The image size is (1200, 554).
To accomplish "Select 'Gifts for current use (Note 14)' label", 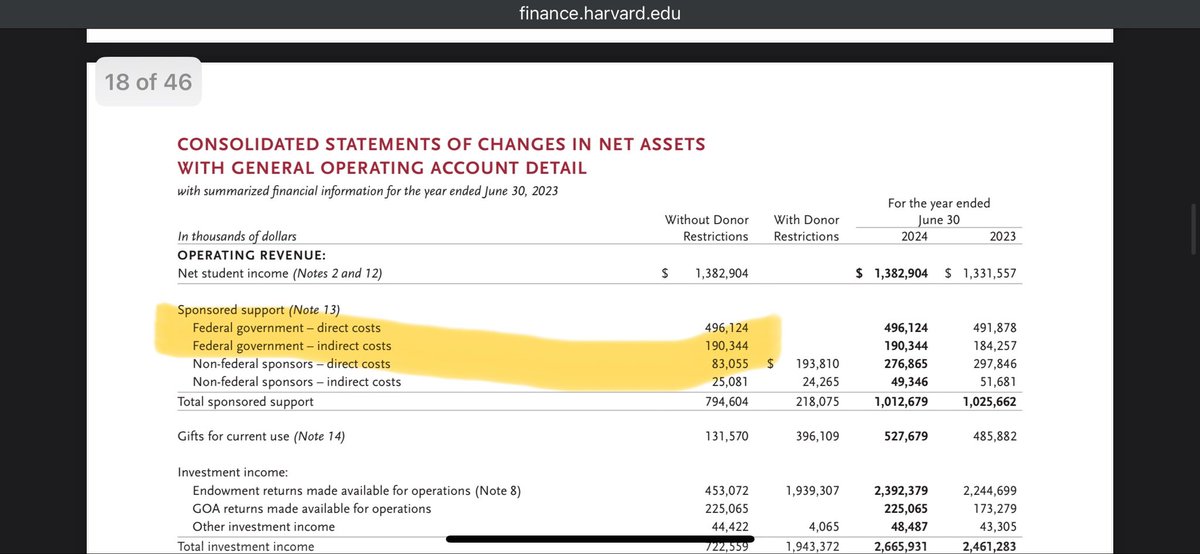I will tap(261, 436).
